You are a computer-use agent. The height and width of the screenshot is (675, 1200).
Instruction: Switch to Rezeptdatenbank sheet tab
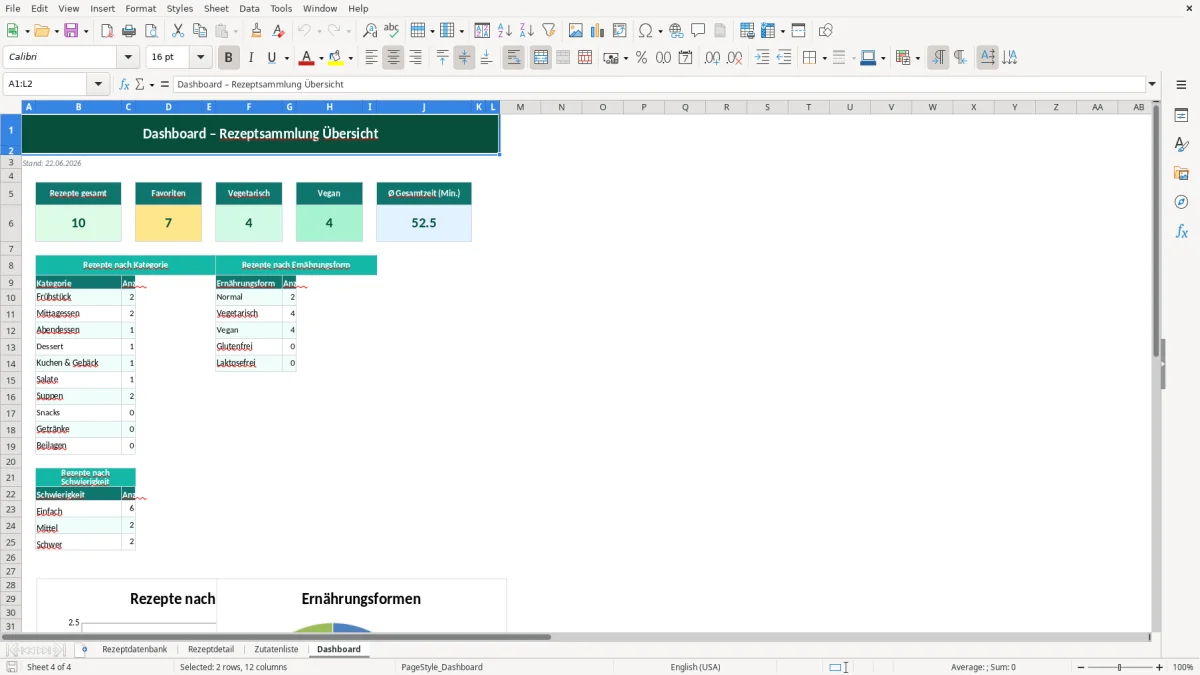(134, 649)
